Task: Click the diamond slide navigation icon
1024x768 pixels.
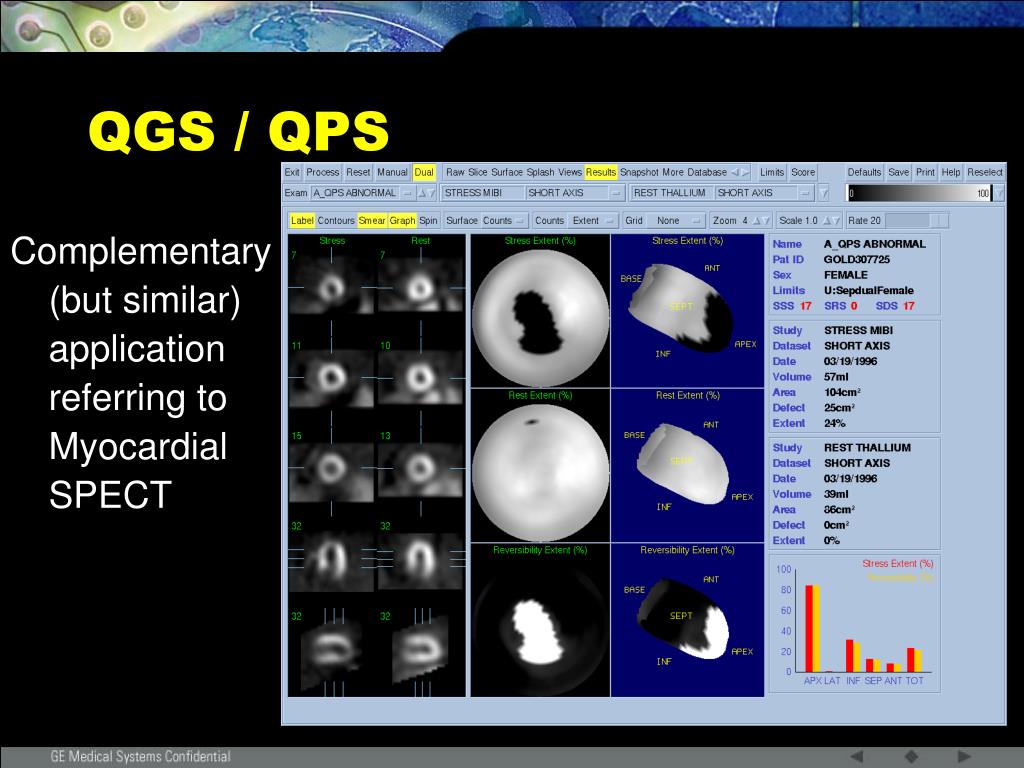Action: [x=911, y=756]
